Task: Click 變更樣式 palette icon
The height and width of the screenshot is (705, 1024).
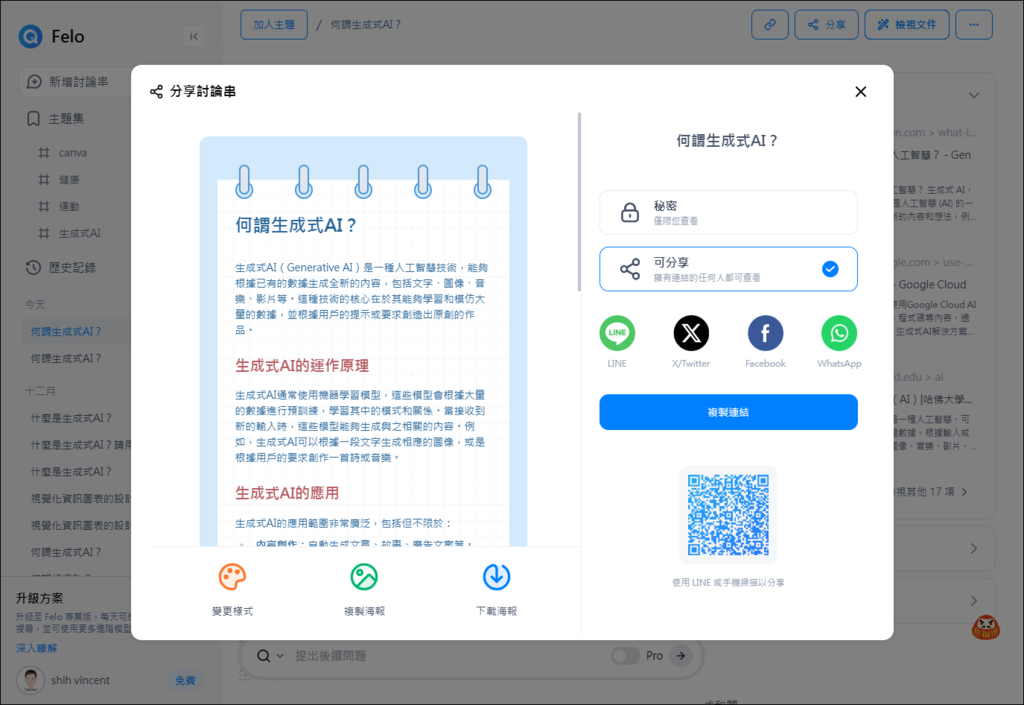Action: pyautogui.click(x=232, y=577)
